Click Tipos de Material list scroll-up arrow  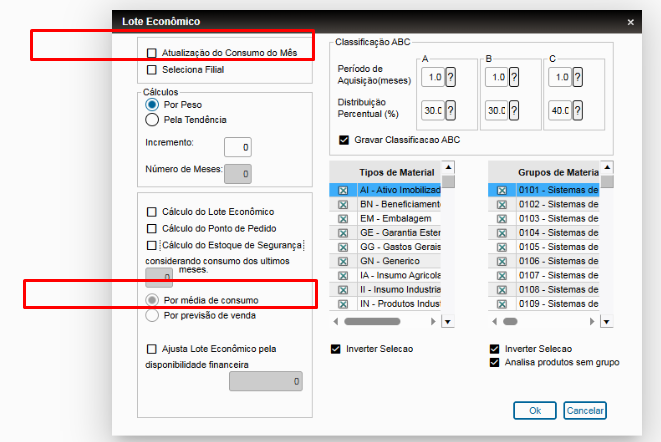point(448,167)
